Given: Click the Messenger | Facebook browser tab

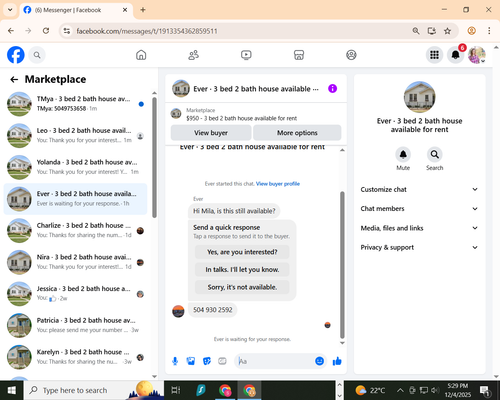Looking at the screenshot, I should [76, 10].
